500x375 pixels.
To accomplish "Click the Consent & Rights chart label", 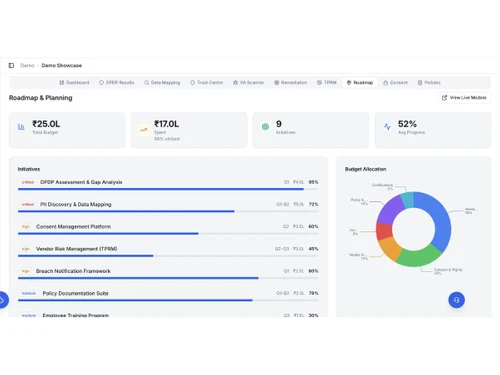I will point(448,270).
